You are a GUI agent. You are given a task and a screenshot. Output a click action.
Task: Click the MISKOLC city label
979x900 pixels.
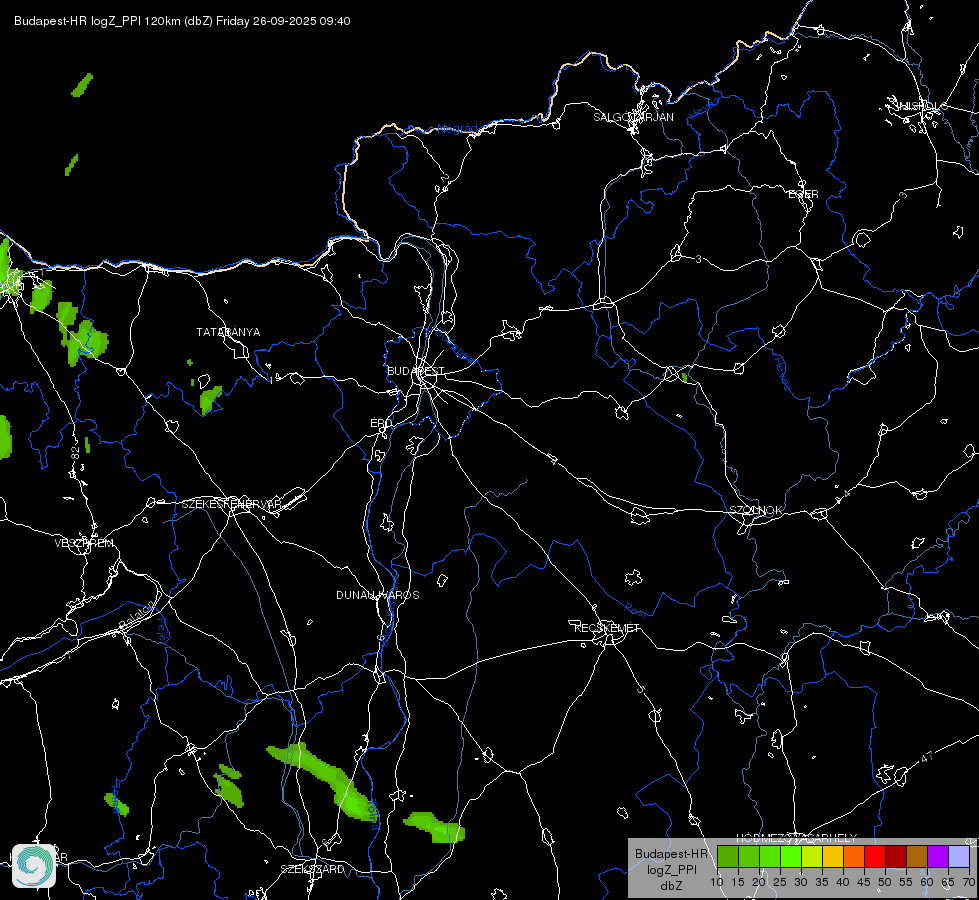pyautogui.click(x=920, y=106)
